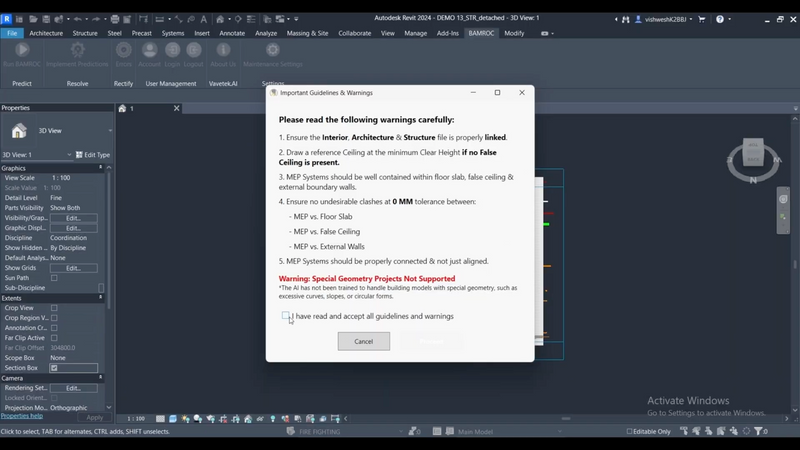Screen dimensions: 800x450
Task: Collapse the Graphics properties section
Action: point(101,167)
